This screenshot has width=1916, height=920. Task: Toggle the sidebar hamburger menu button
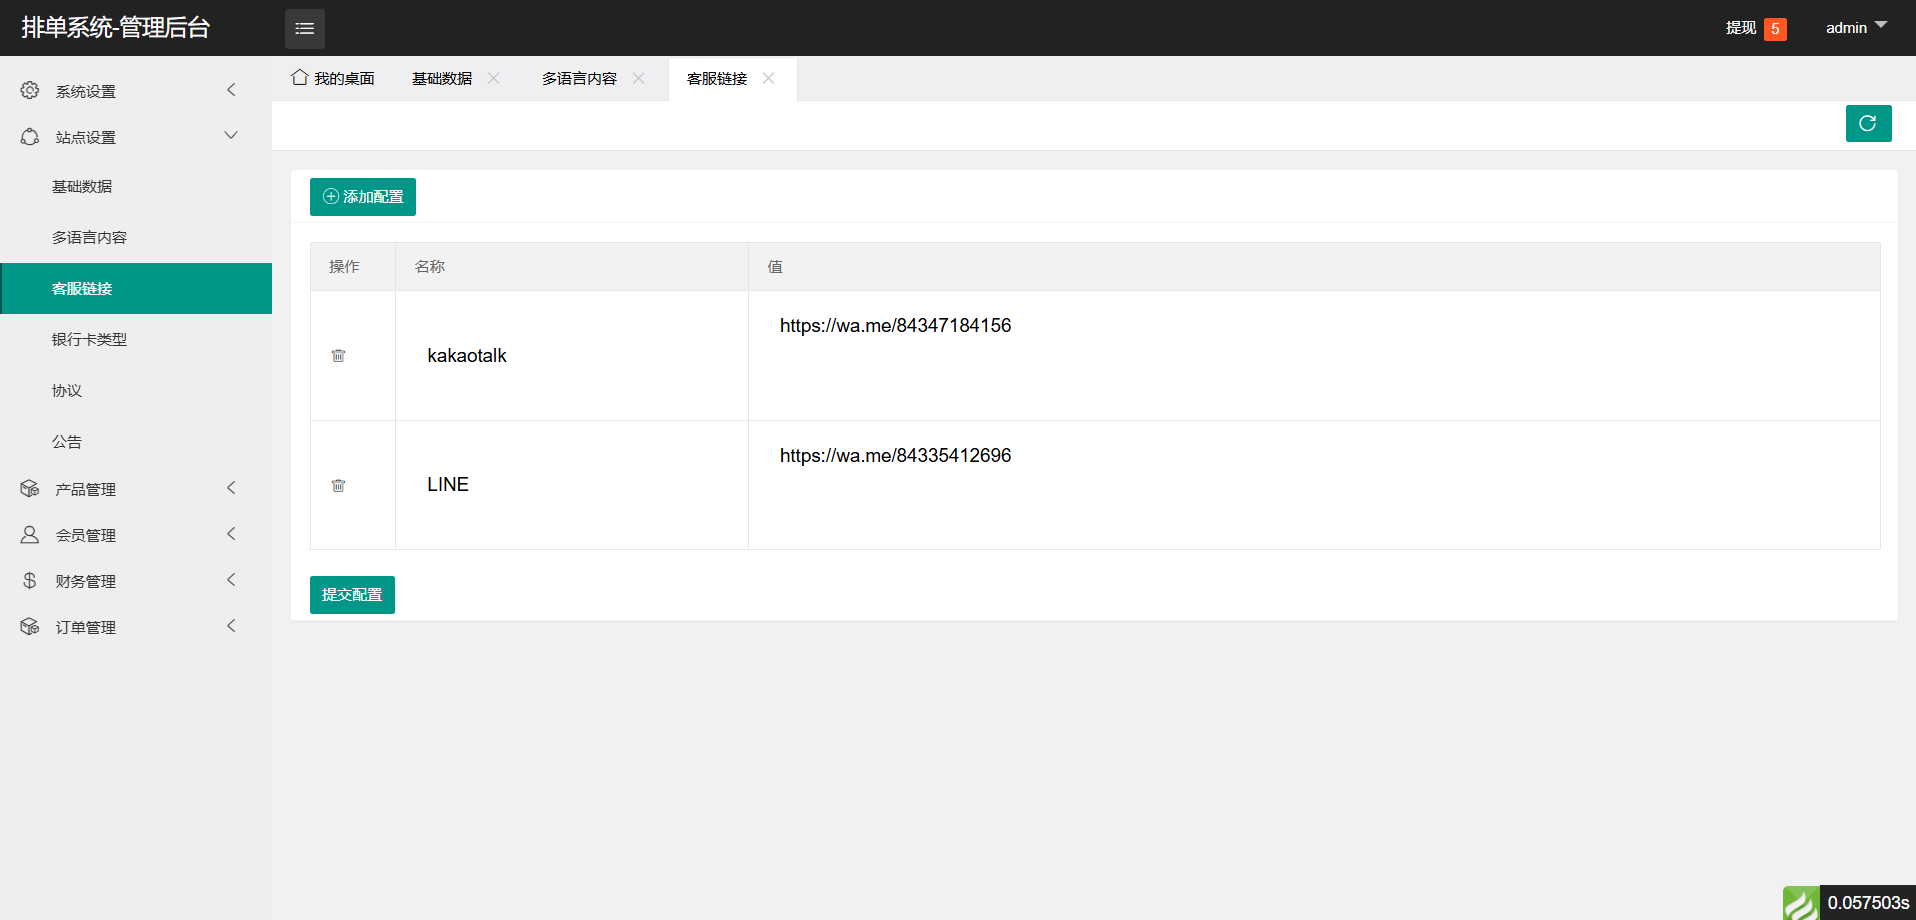click(x=305, y=28)
